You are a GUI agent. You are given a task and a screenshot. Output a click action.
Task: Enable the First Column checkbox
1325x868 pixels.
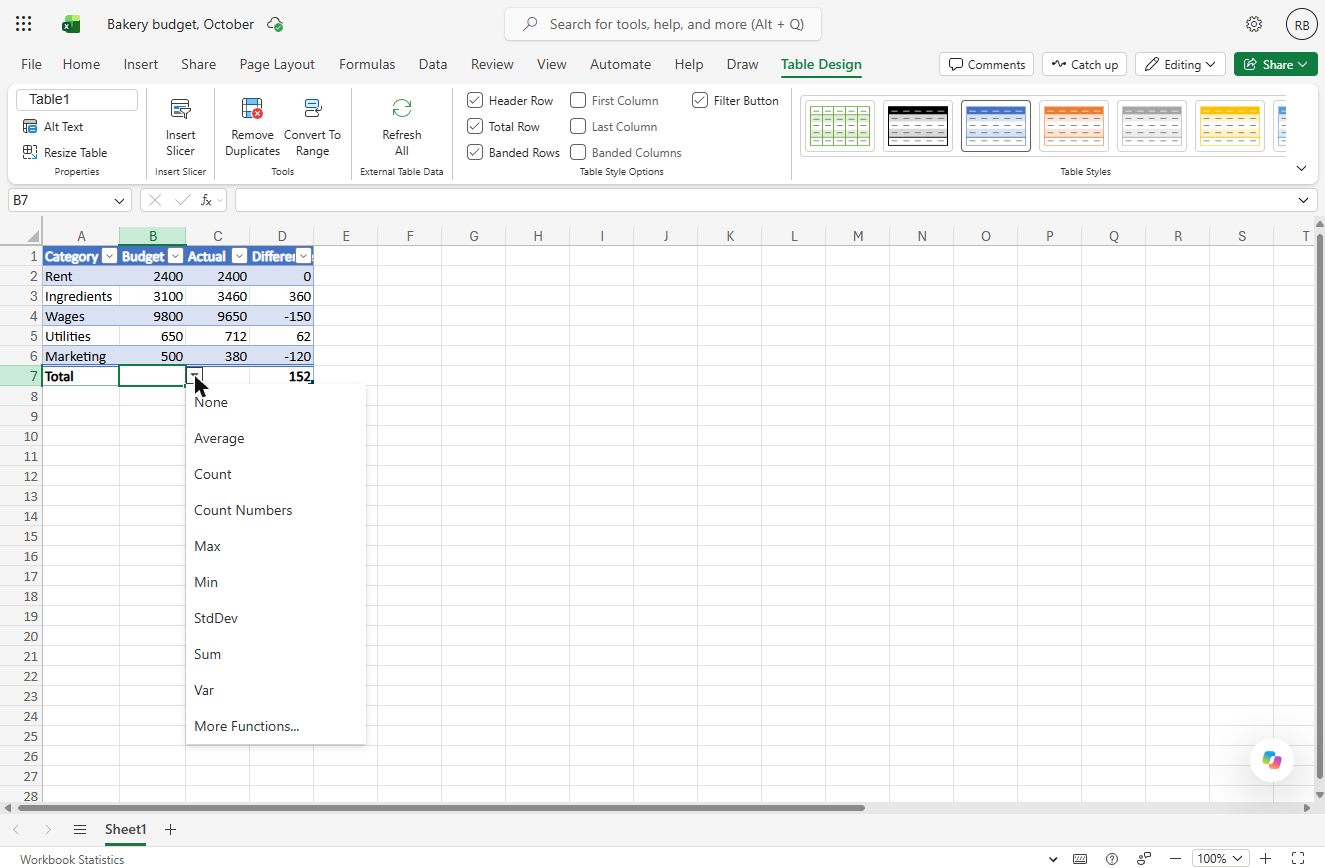coord(578,100)
